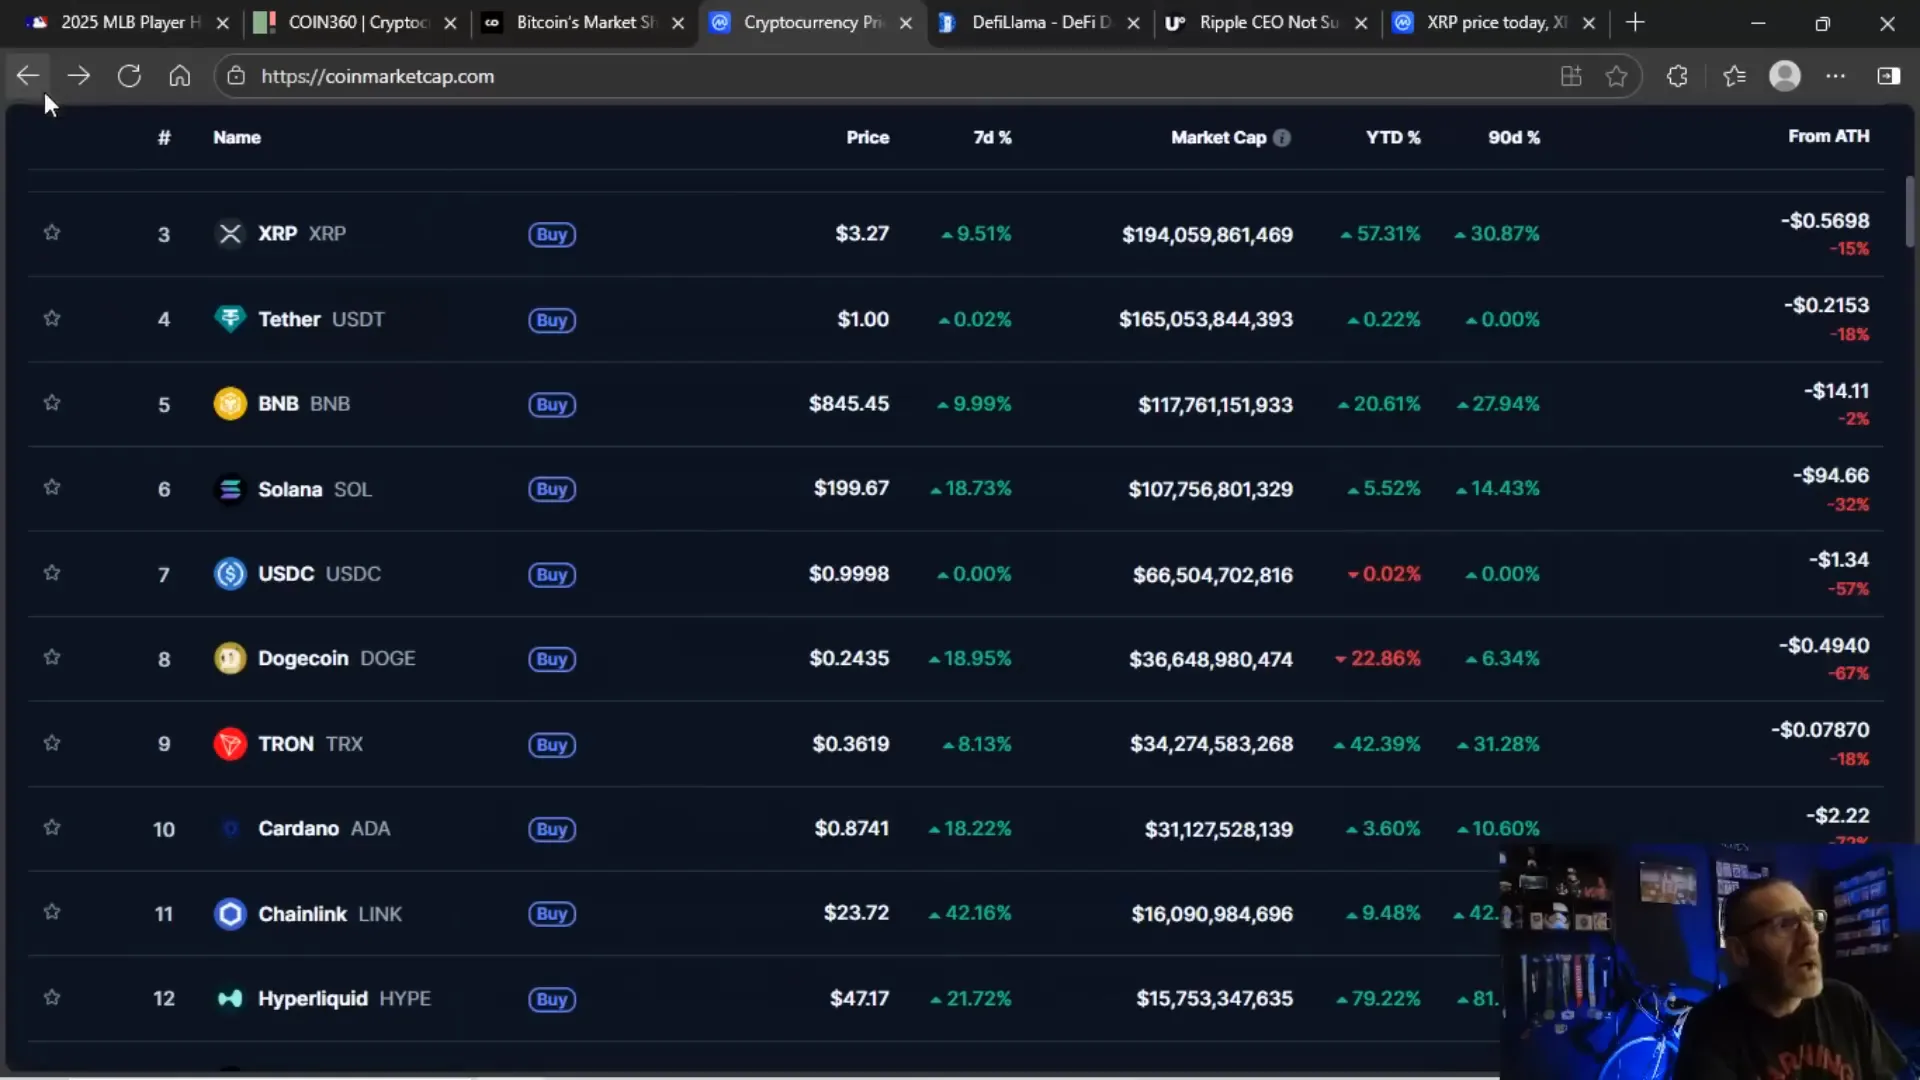1920x1080 pixels.
Task: Add TRON to watchlist star
Action: pyautogui.click(x=52, y=743)
